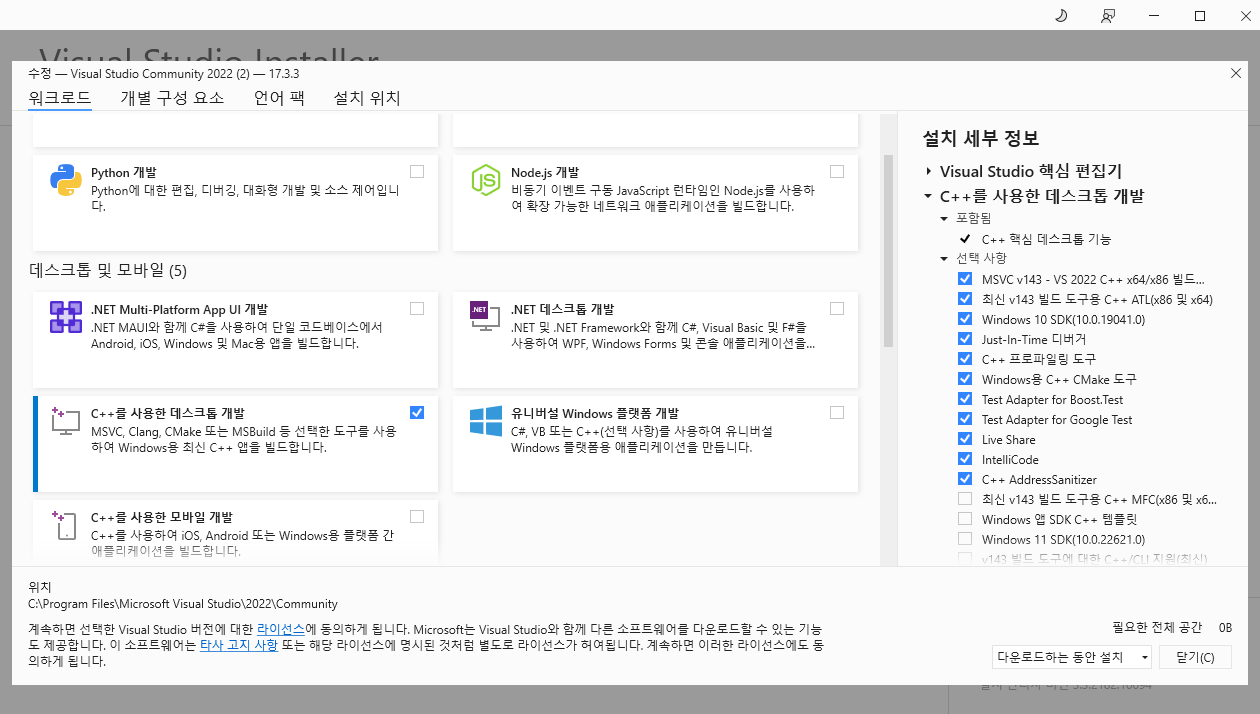
Task: Check Windows 앱 SDK C++ 템플릿
Action: pos(965,519)
